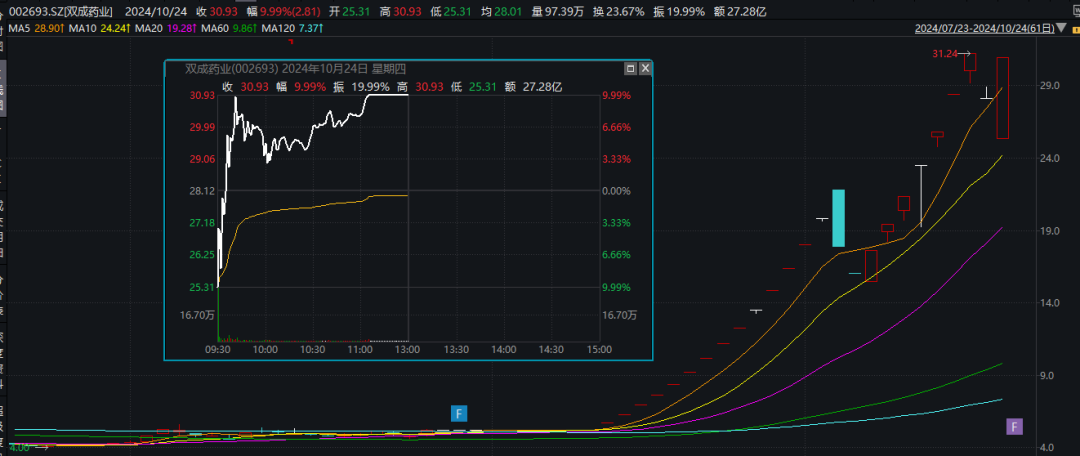This screenshot has width=1080, height=456.
Task: Click the latest tall red candlestick
Action: (x=1002, y=98)
